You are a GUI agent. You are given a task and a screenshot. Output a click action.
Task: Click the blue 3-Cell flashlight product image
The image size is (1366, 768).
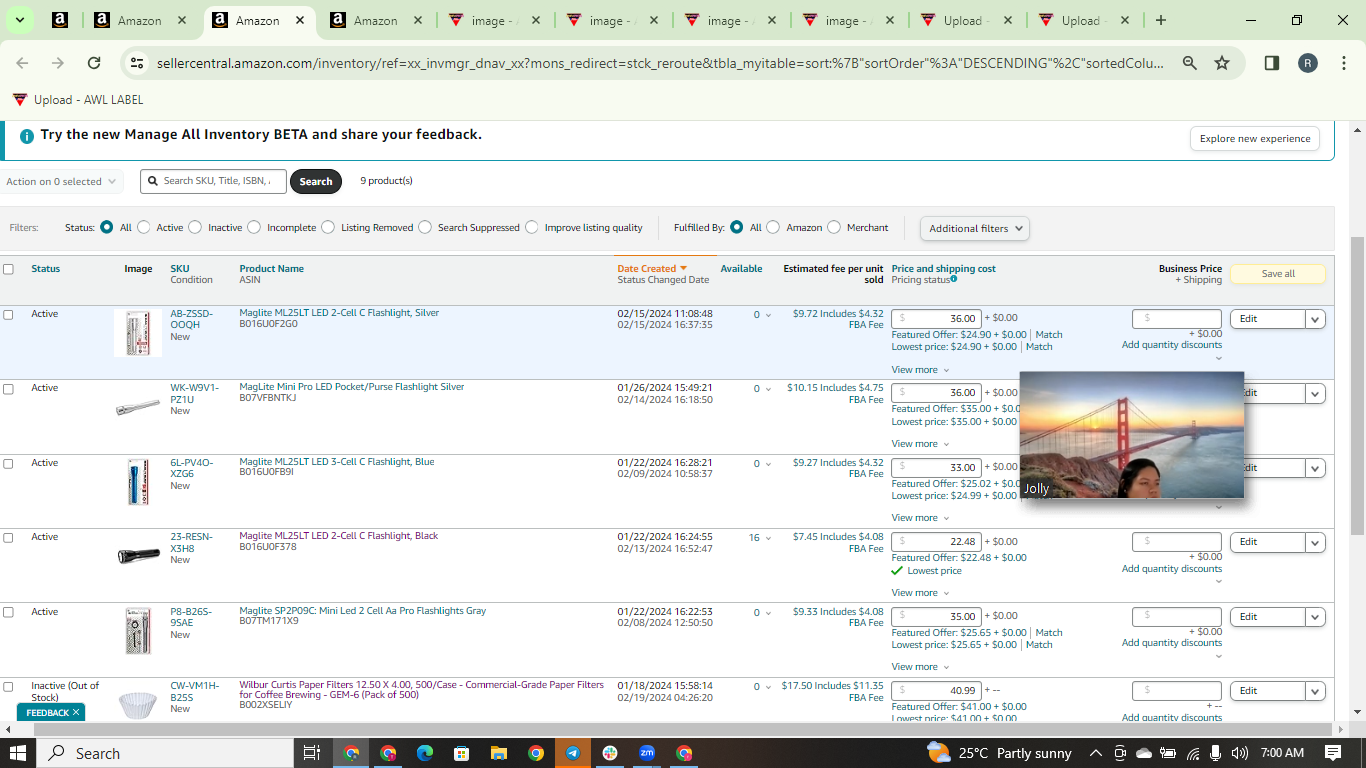pyautogui.click(x=138, y=482)
